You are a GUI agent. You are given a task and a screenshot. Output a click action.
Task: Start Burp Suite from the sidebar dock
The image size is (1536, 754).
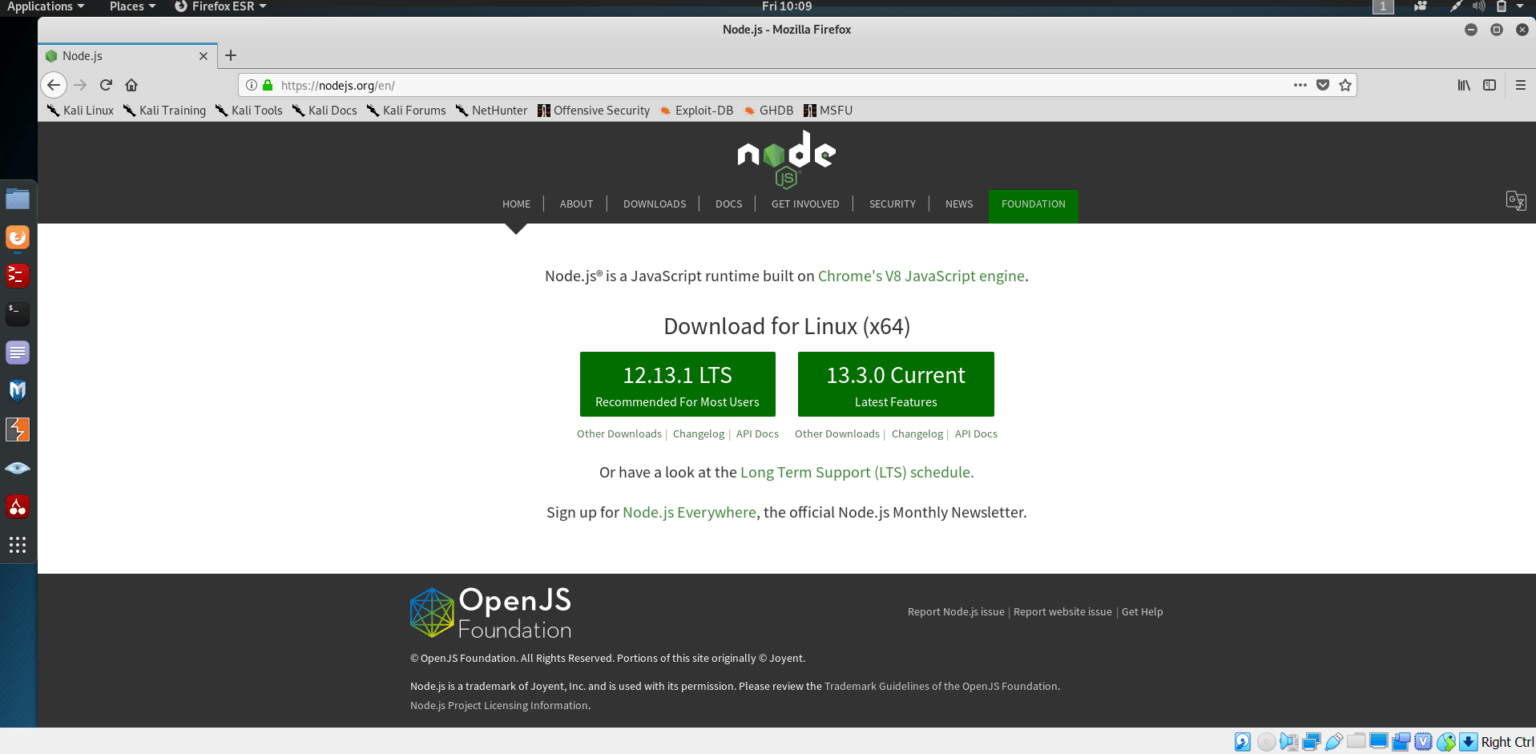[17, 429]
